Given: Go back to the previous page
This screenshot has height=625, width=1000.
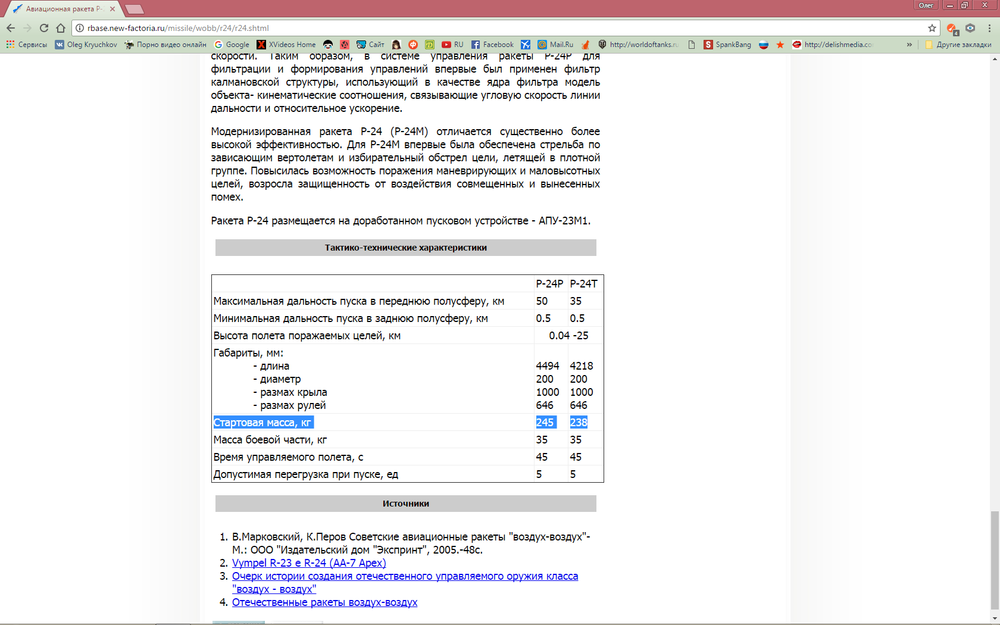Looking at the screenshot, I should coord(10,28).
